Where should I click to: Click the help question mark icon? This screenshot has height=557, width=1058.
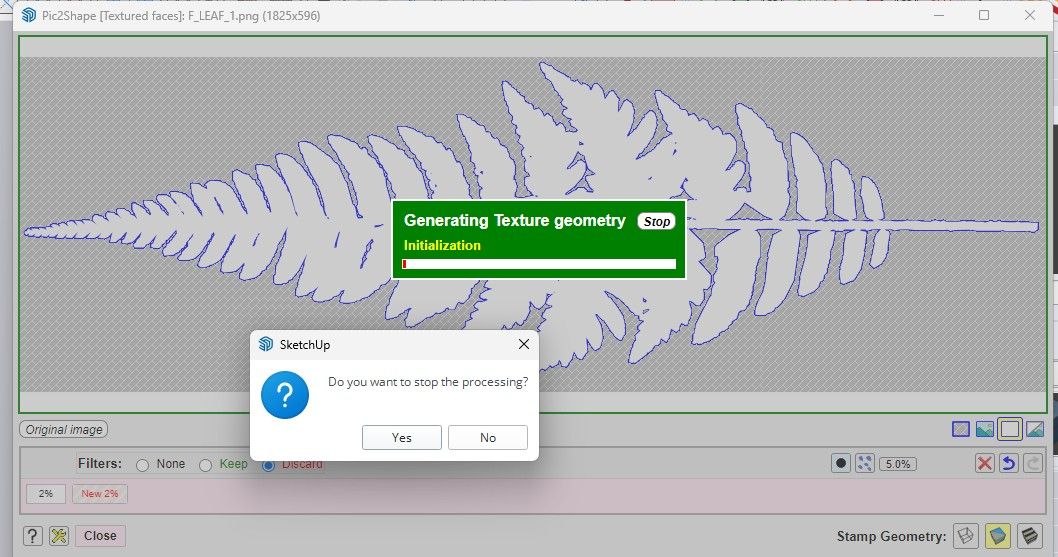[33, 536]
